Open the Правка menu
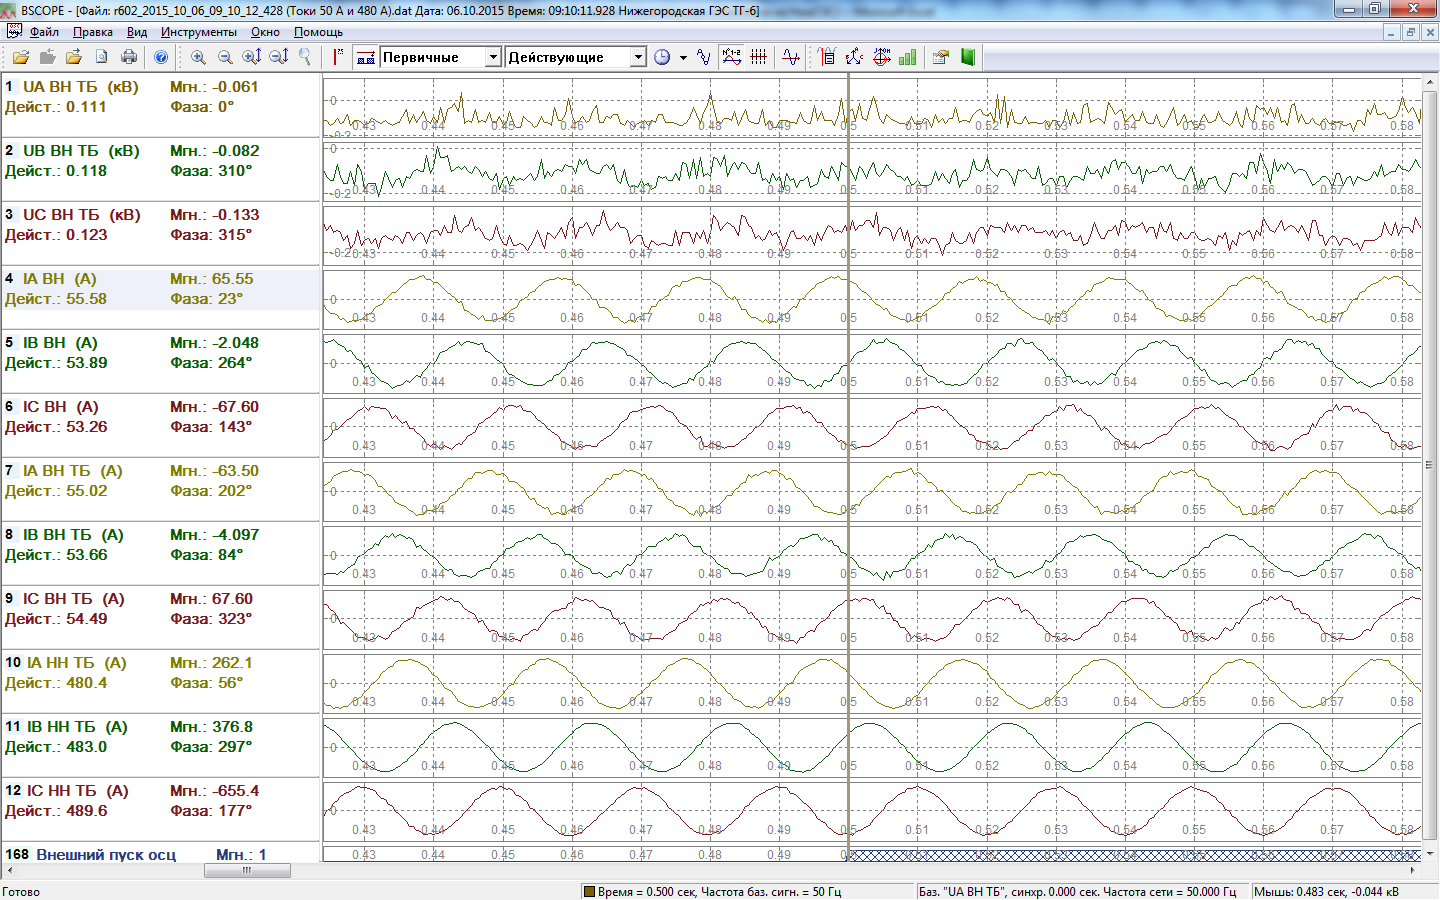 [92, 32]
